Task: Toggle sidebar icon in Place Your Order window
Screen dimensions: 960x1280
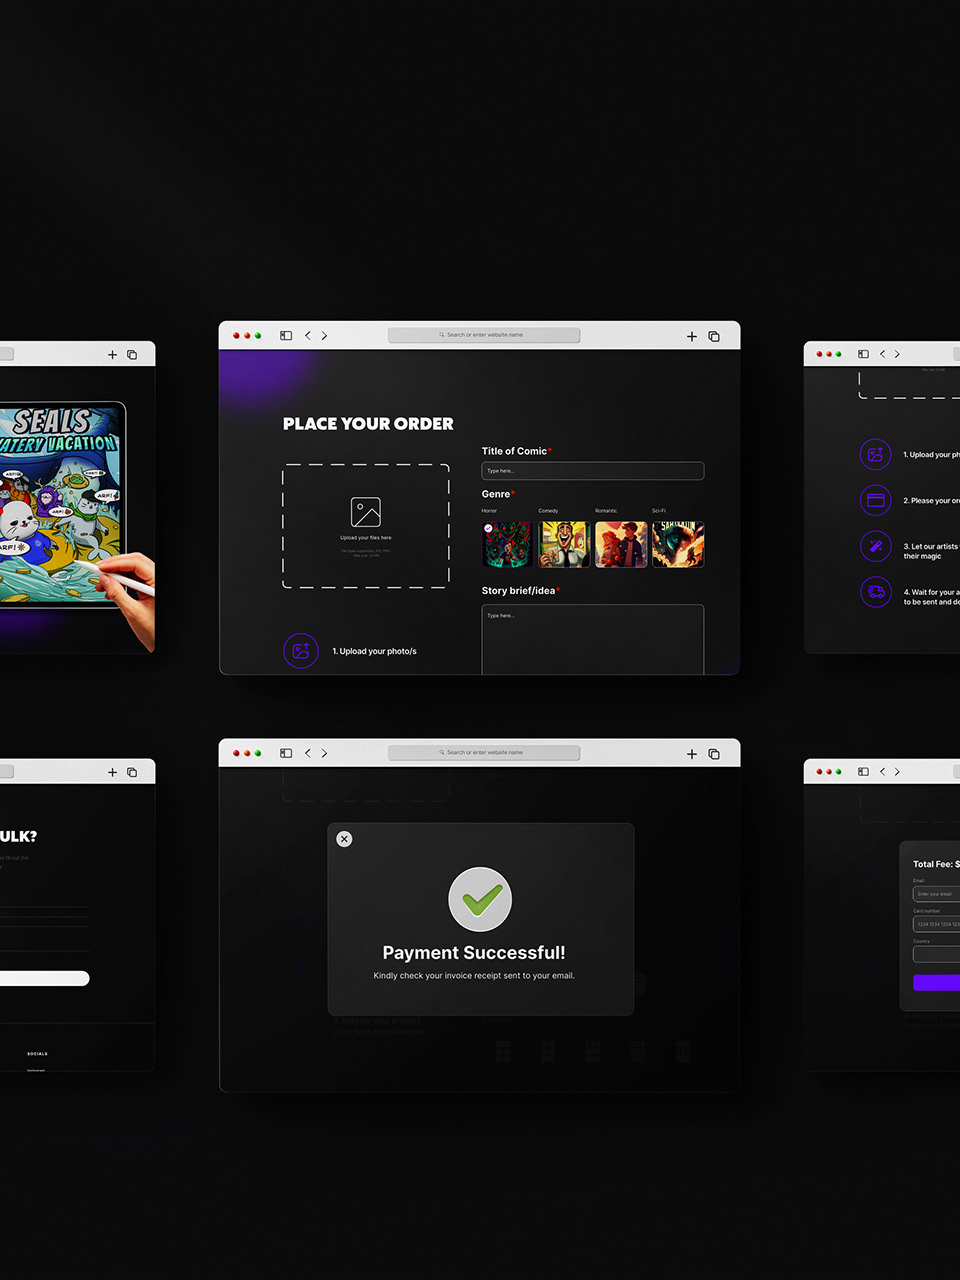Action: pos(286,336)
